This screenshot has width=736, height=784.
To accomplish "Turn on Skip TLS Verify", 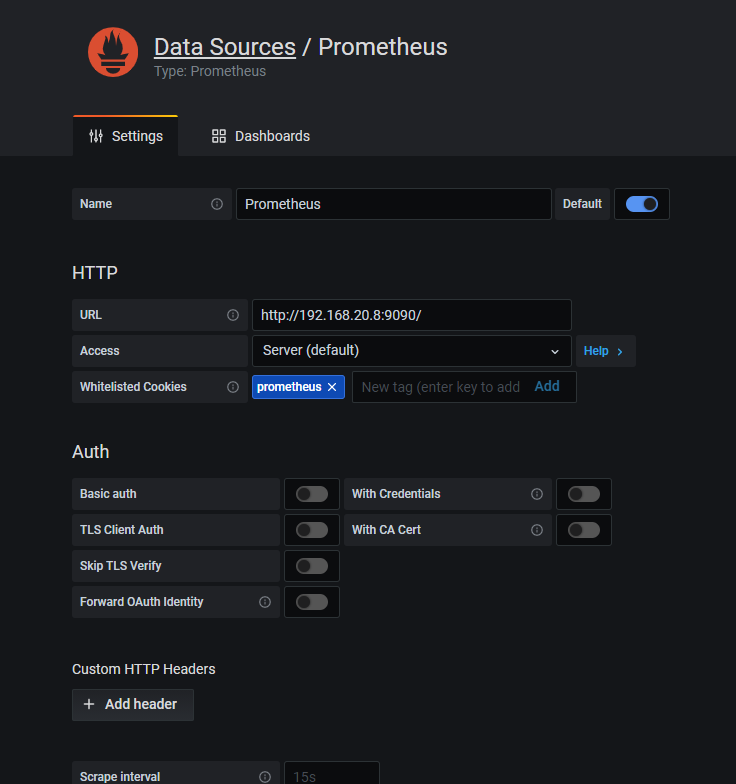I will [312, 566].
